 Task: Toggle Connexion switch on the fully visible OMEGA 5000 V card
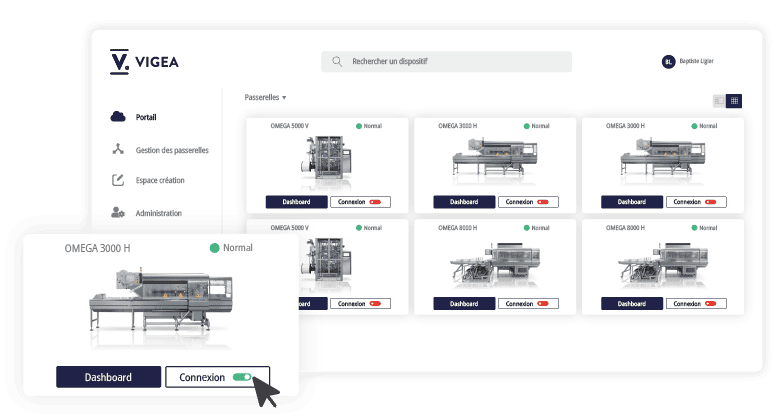pyautogui.click(x=375, y=202)
